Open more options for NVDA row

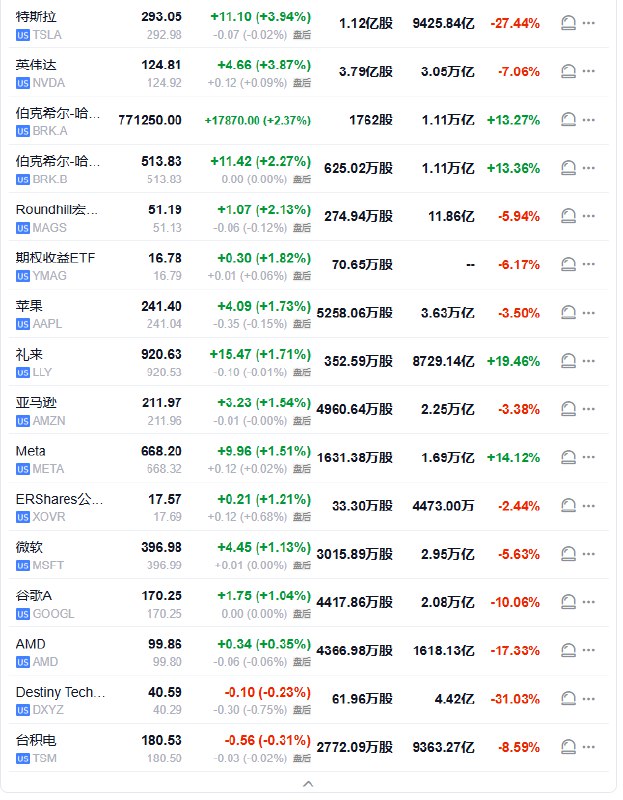coord(589,71)
